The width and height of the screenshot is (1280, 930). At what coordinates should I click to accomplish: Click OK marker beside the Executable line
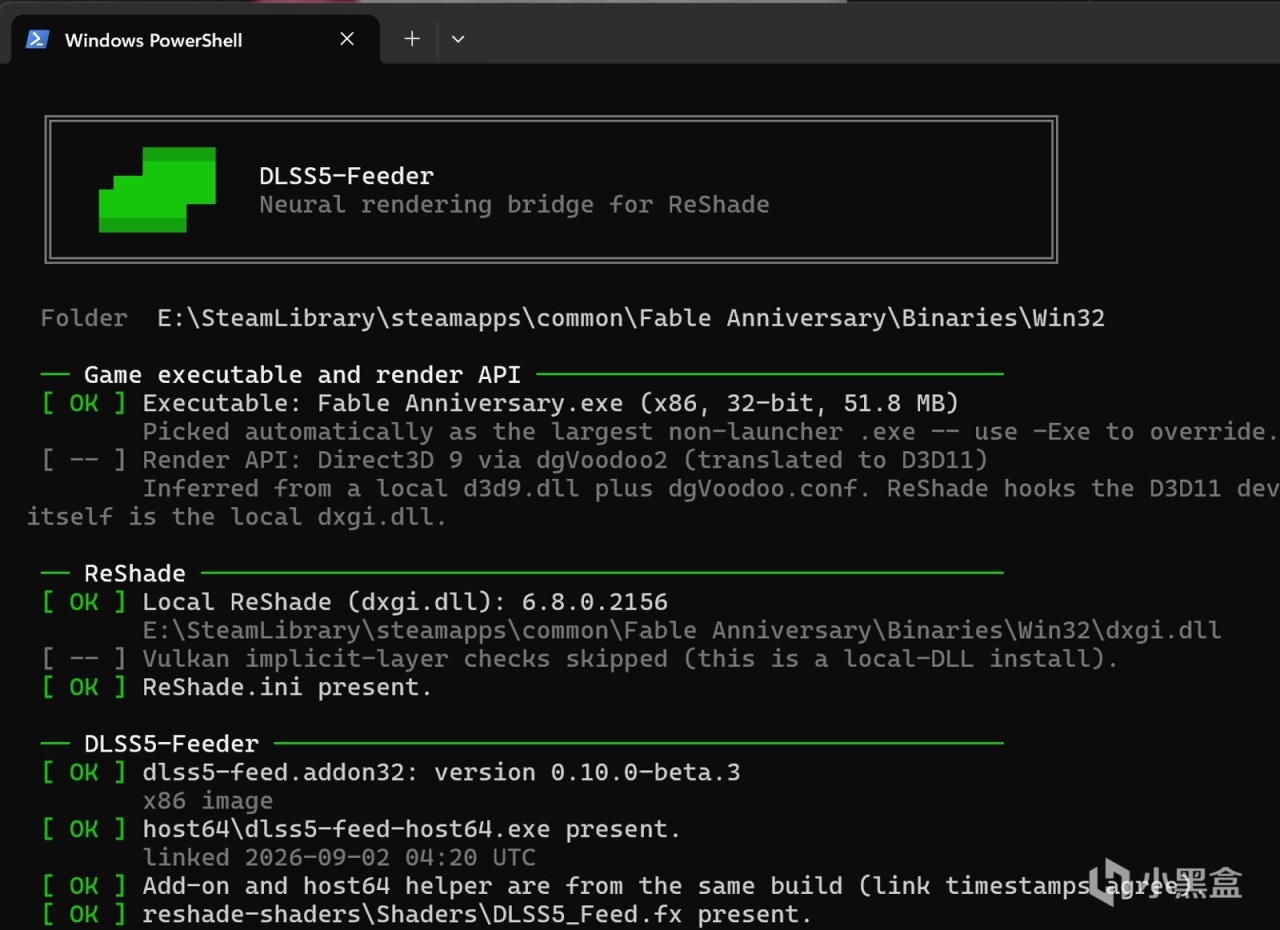pos(84,403)
